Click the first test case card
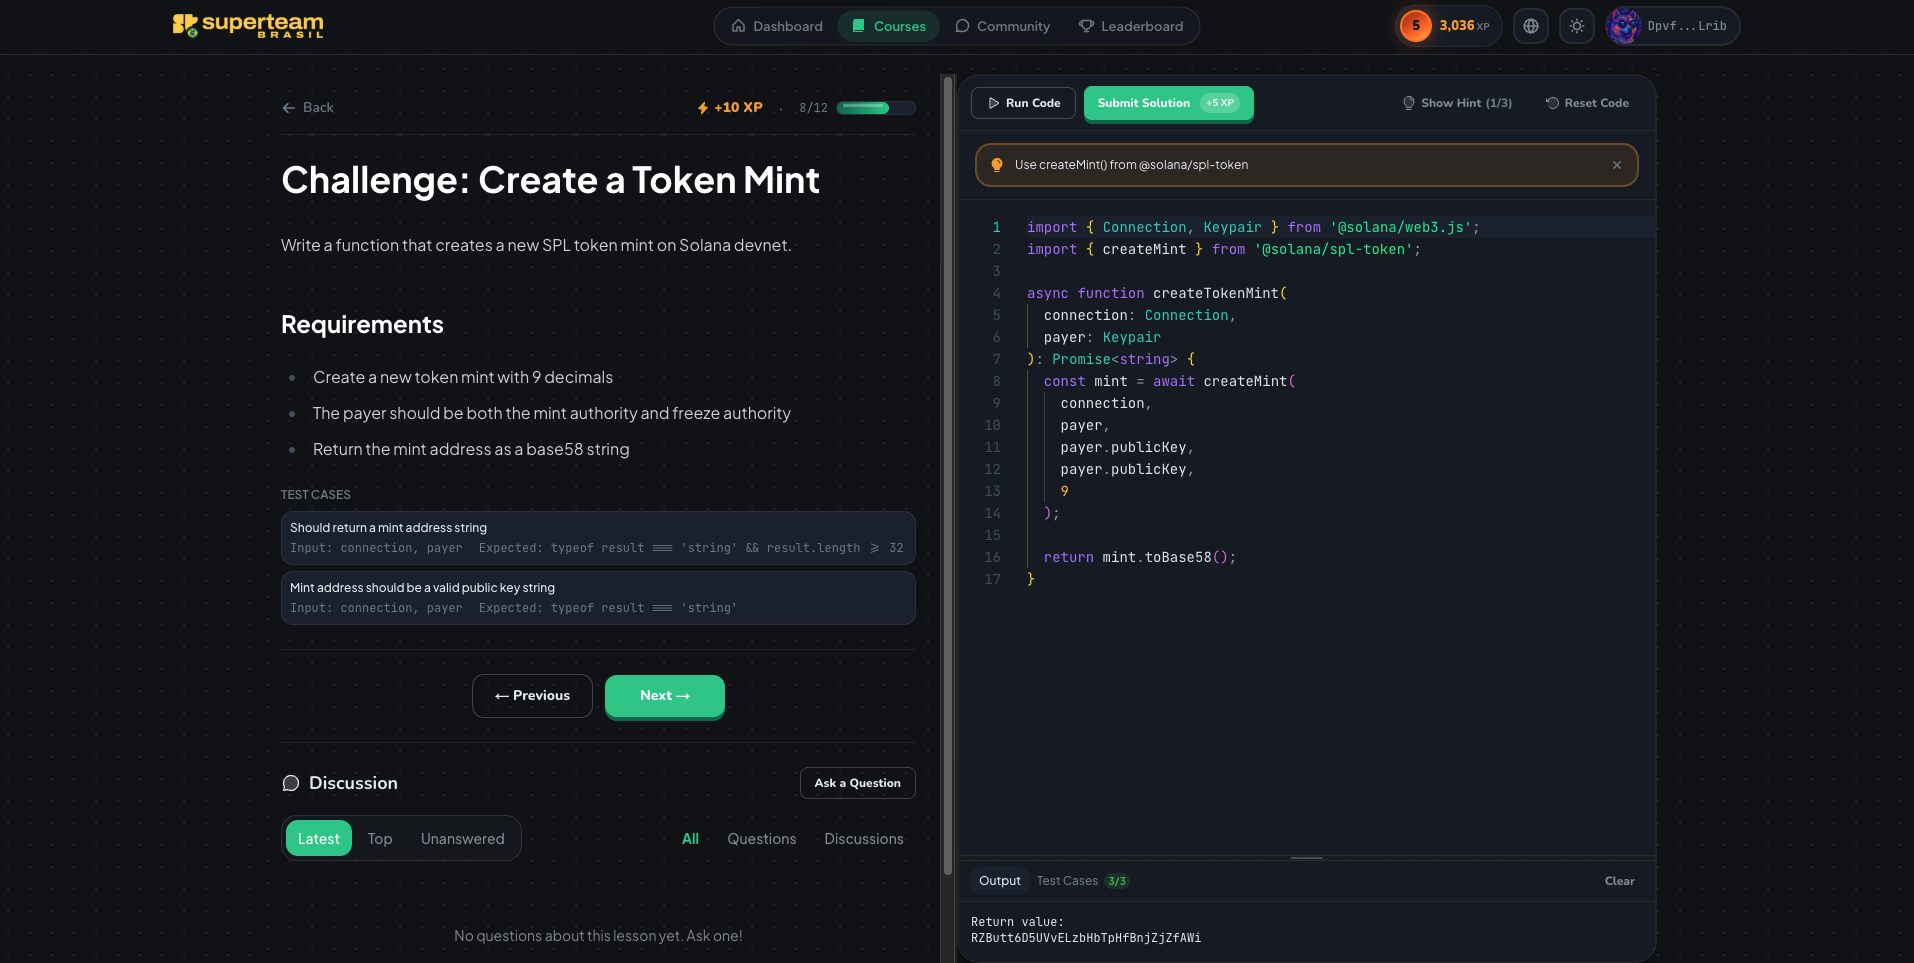Screen dimensions: 1914x963 click(x=598, y=538)
